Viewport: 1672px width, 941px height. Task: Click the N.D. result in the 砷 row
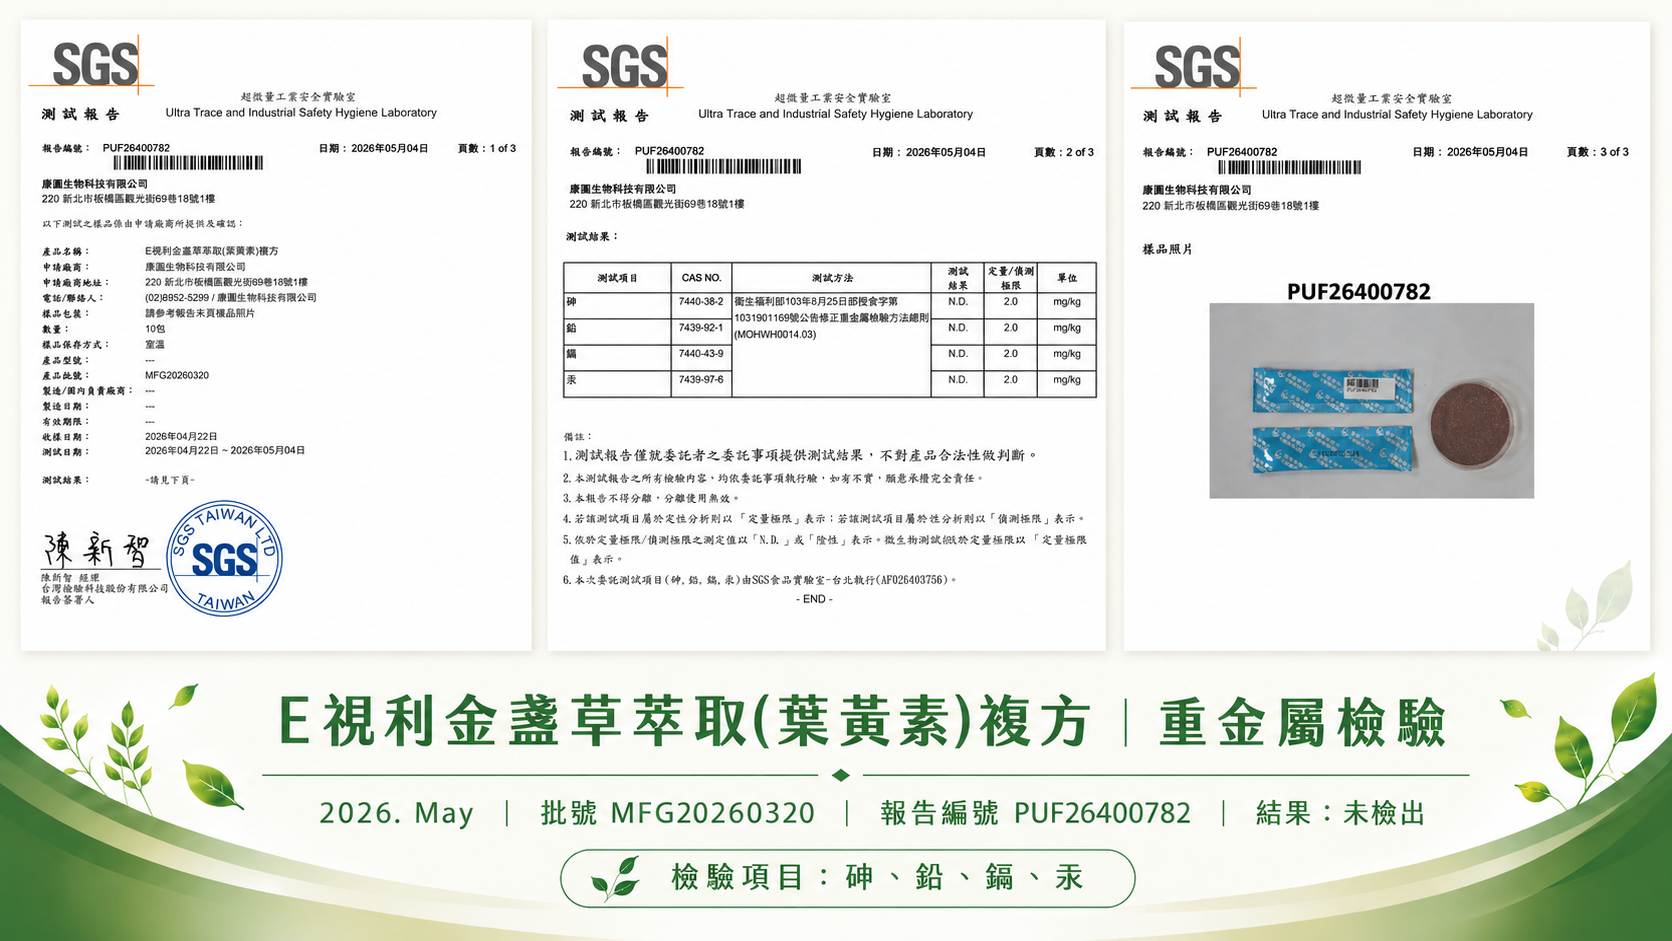(x=958, y=302)
